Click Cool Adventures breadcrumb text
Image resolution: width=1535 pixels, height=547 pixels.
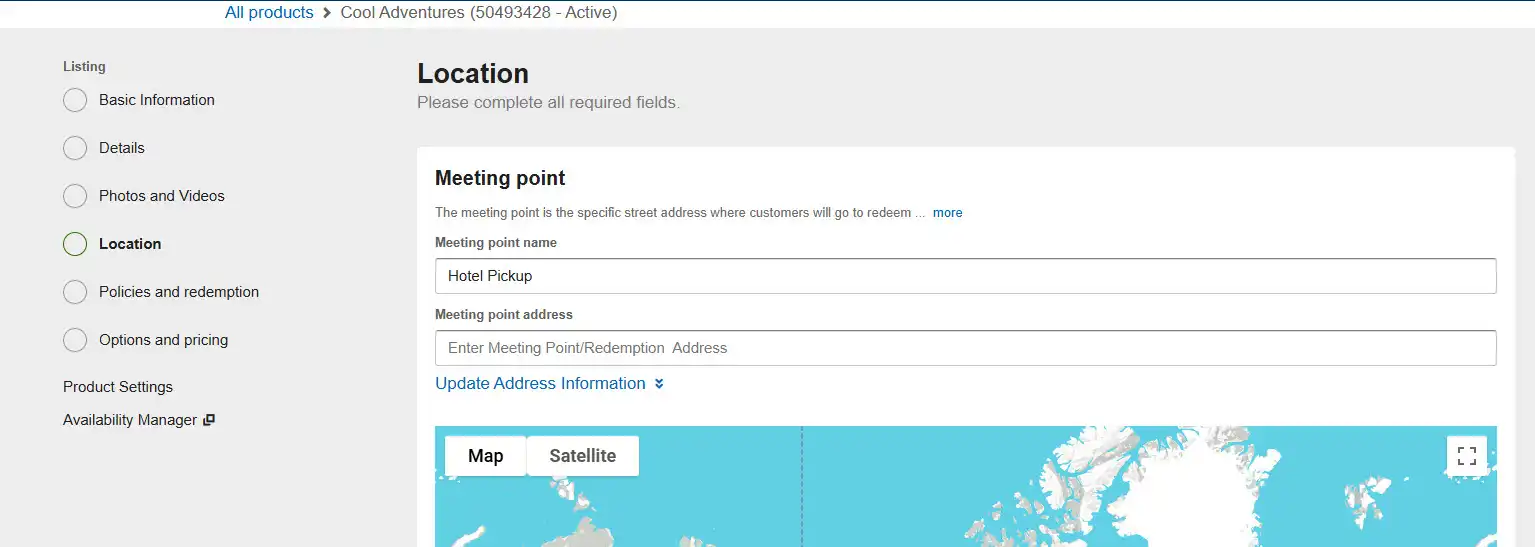(x=479, y=13)
